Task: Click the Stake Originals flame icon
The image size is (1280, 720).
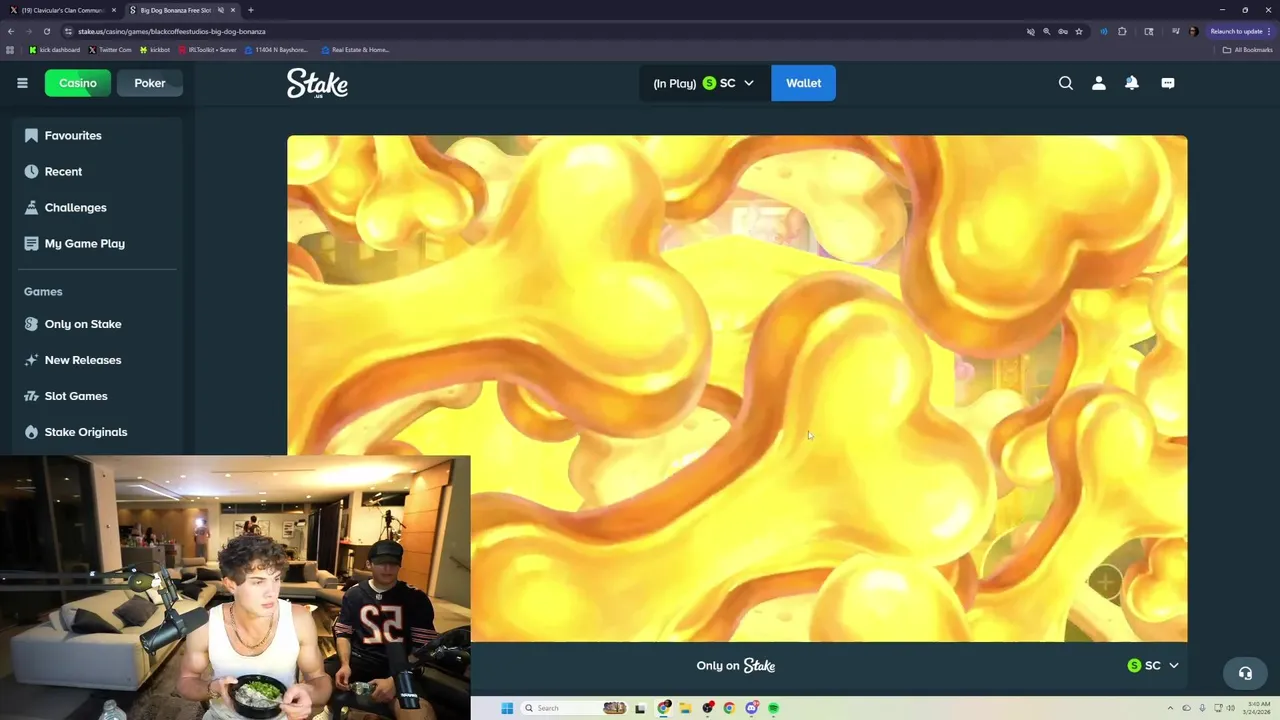Action: point(31,432)
